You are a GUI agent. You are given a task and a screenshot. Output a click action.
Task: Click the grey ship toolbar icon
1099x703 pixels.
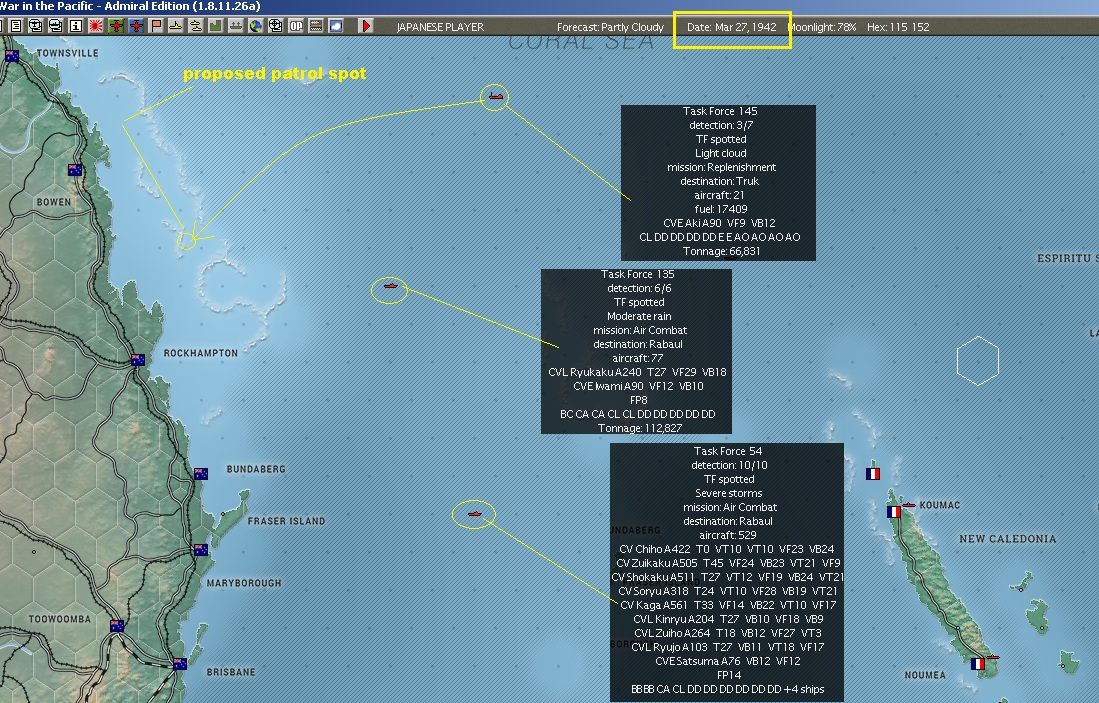click(236, 26)
